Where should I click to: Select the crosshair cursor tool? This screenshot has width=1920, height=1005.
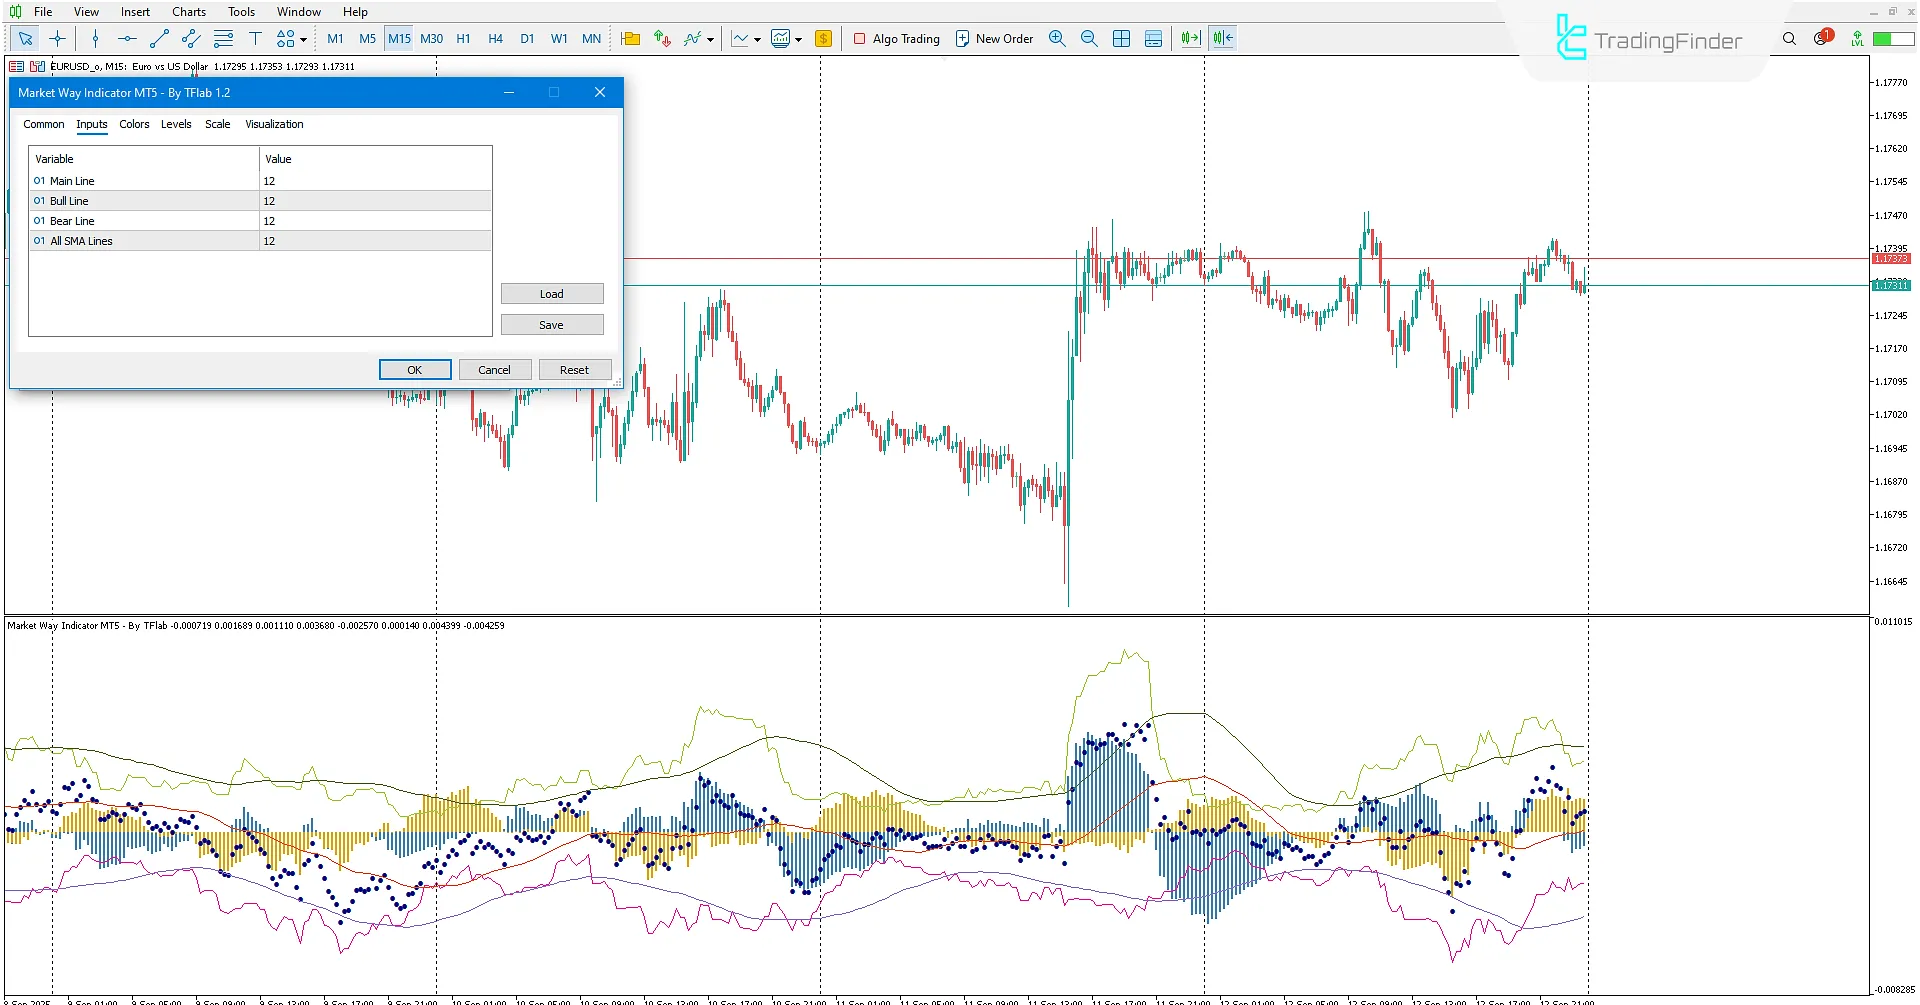57,38
